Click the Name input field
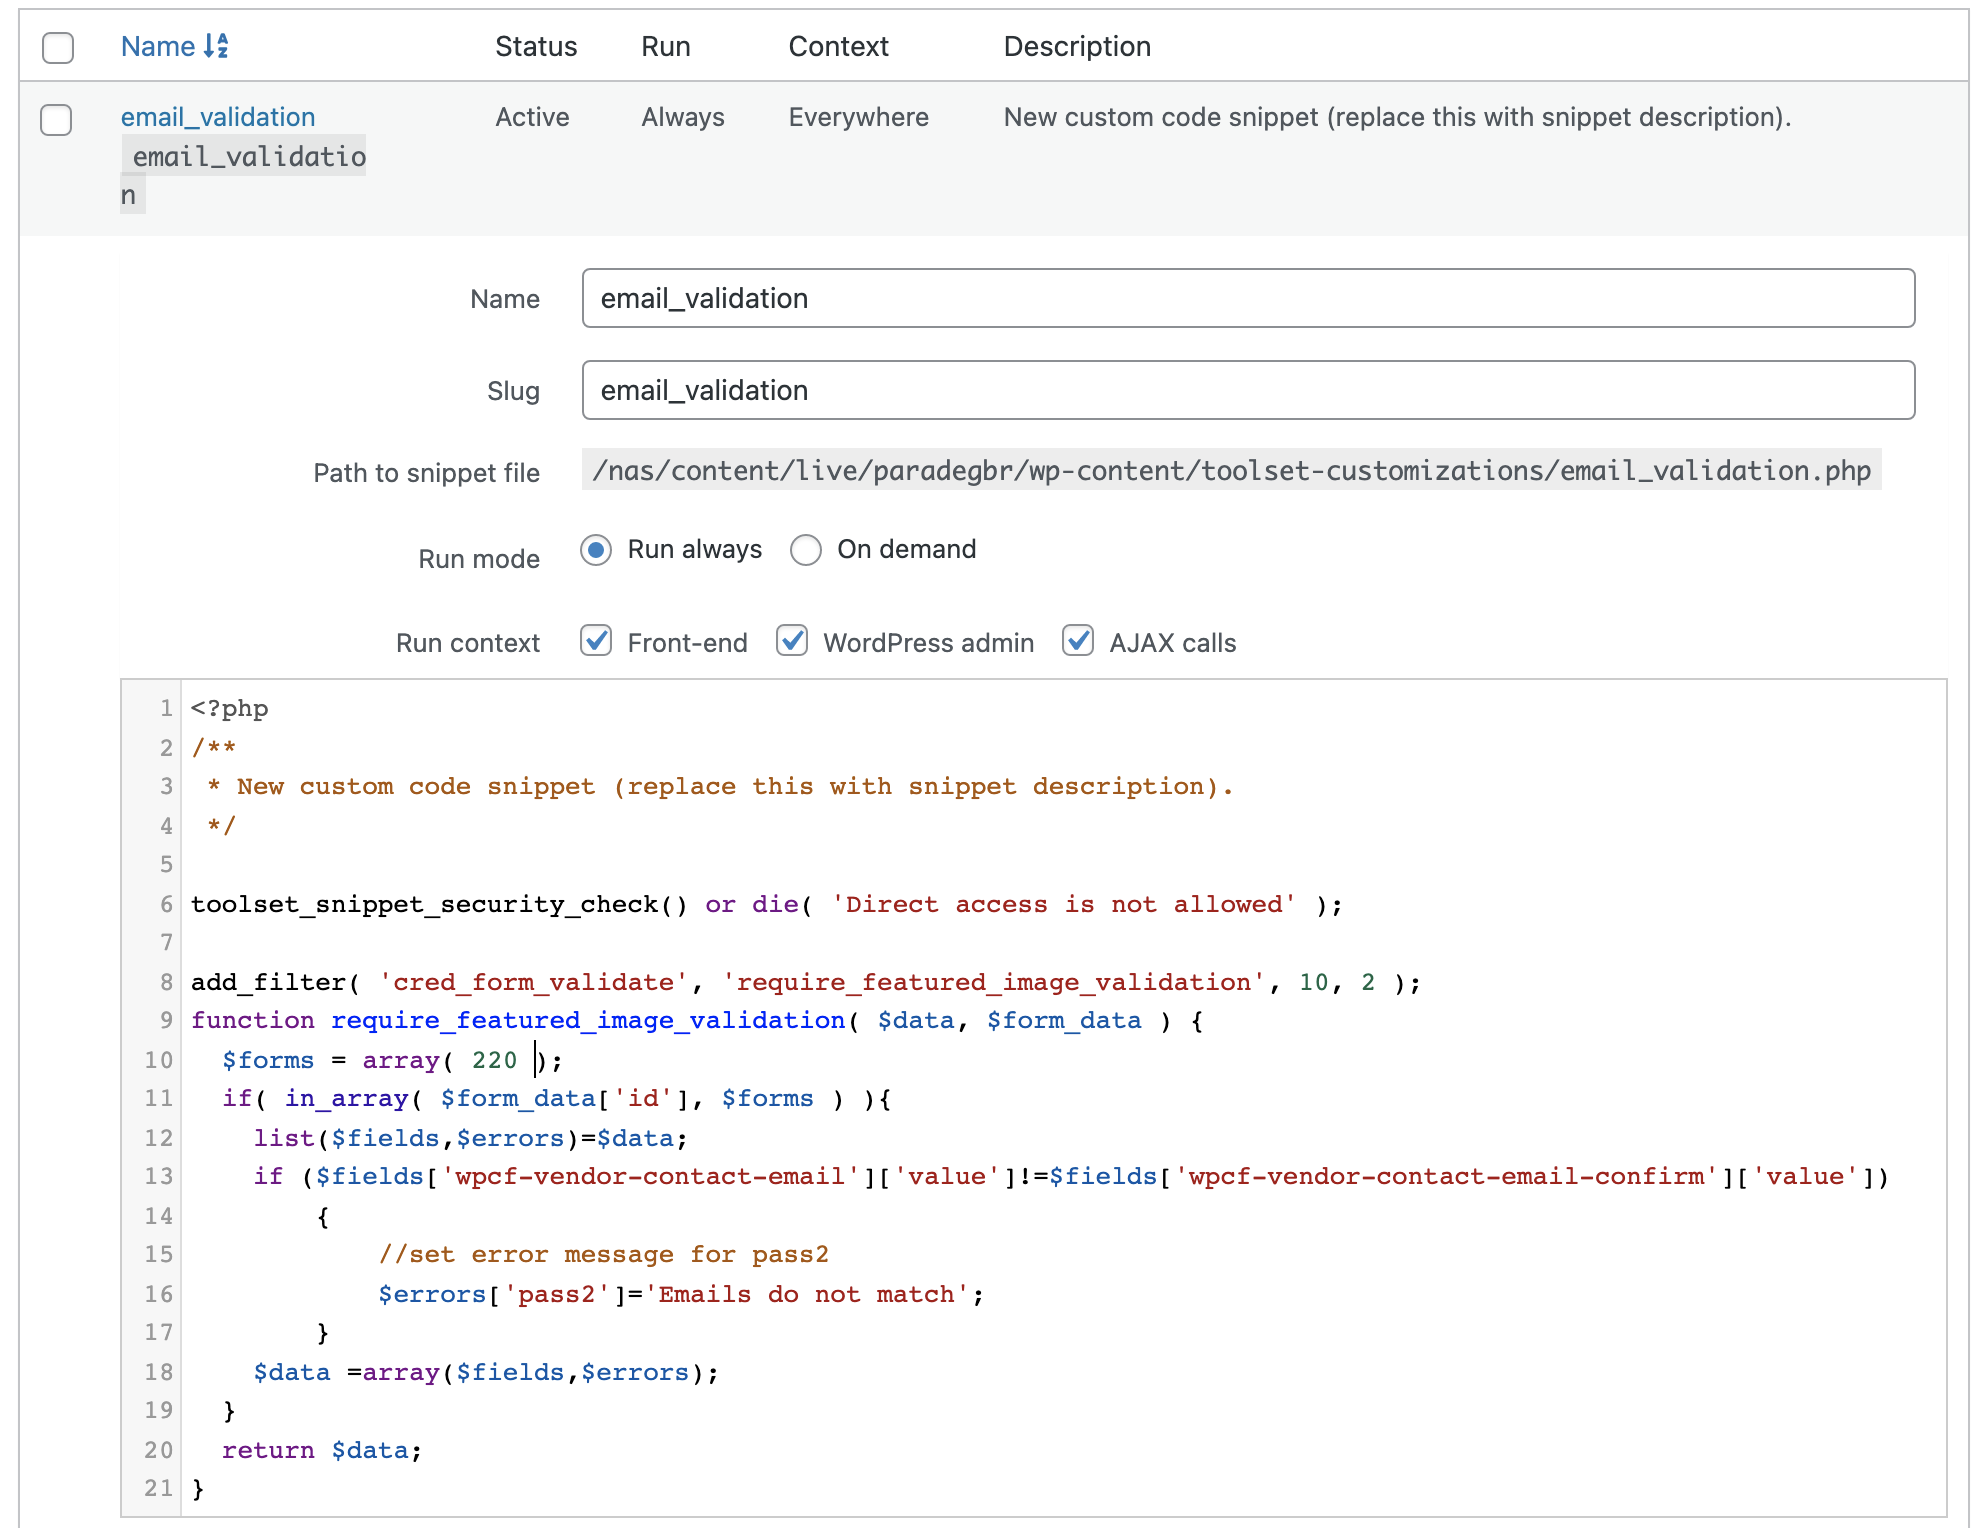Viewport: 1984px width, 1528px height. [1248, 298]
